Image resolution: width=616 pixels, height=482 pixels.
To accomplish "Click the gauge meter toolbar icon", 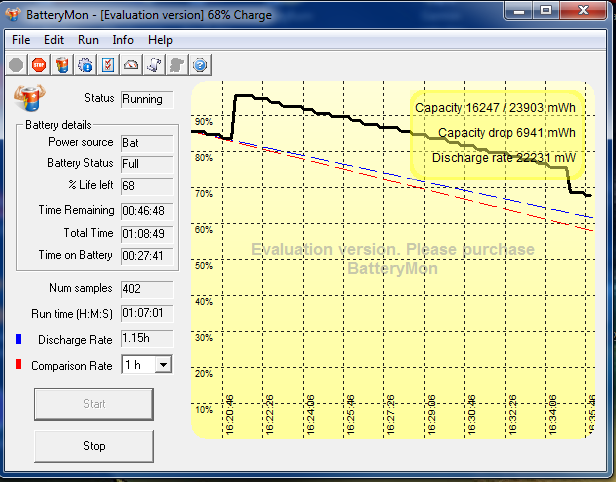I will coord(131,65).
